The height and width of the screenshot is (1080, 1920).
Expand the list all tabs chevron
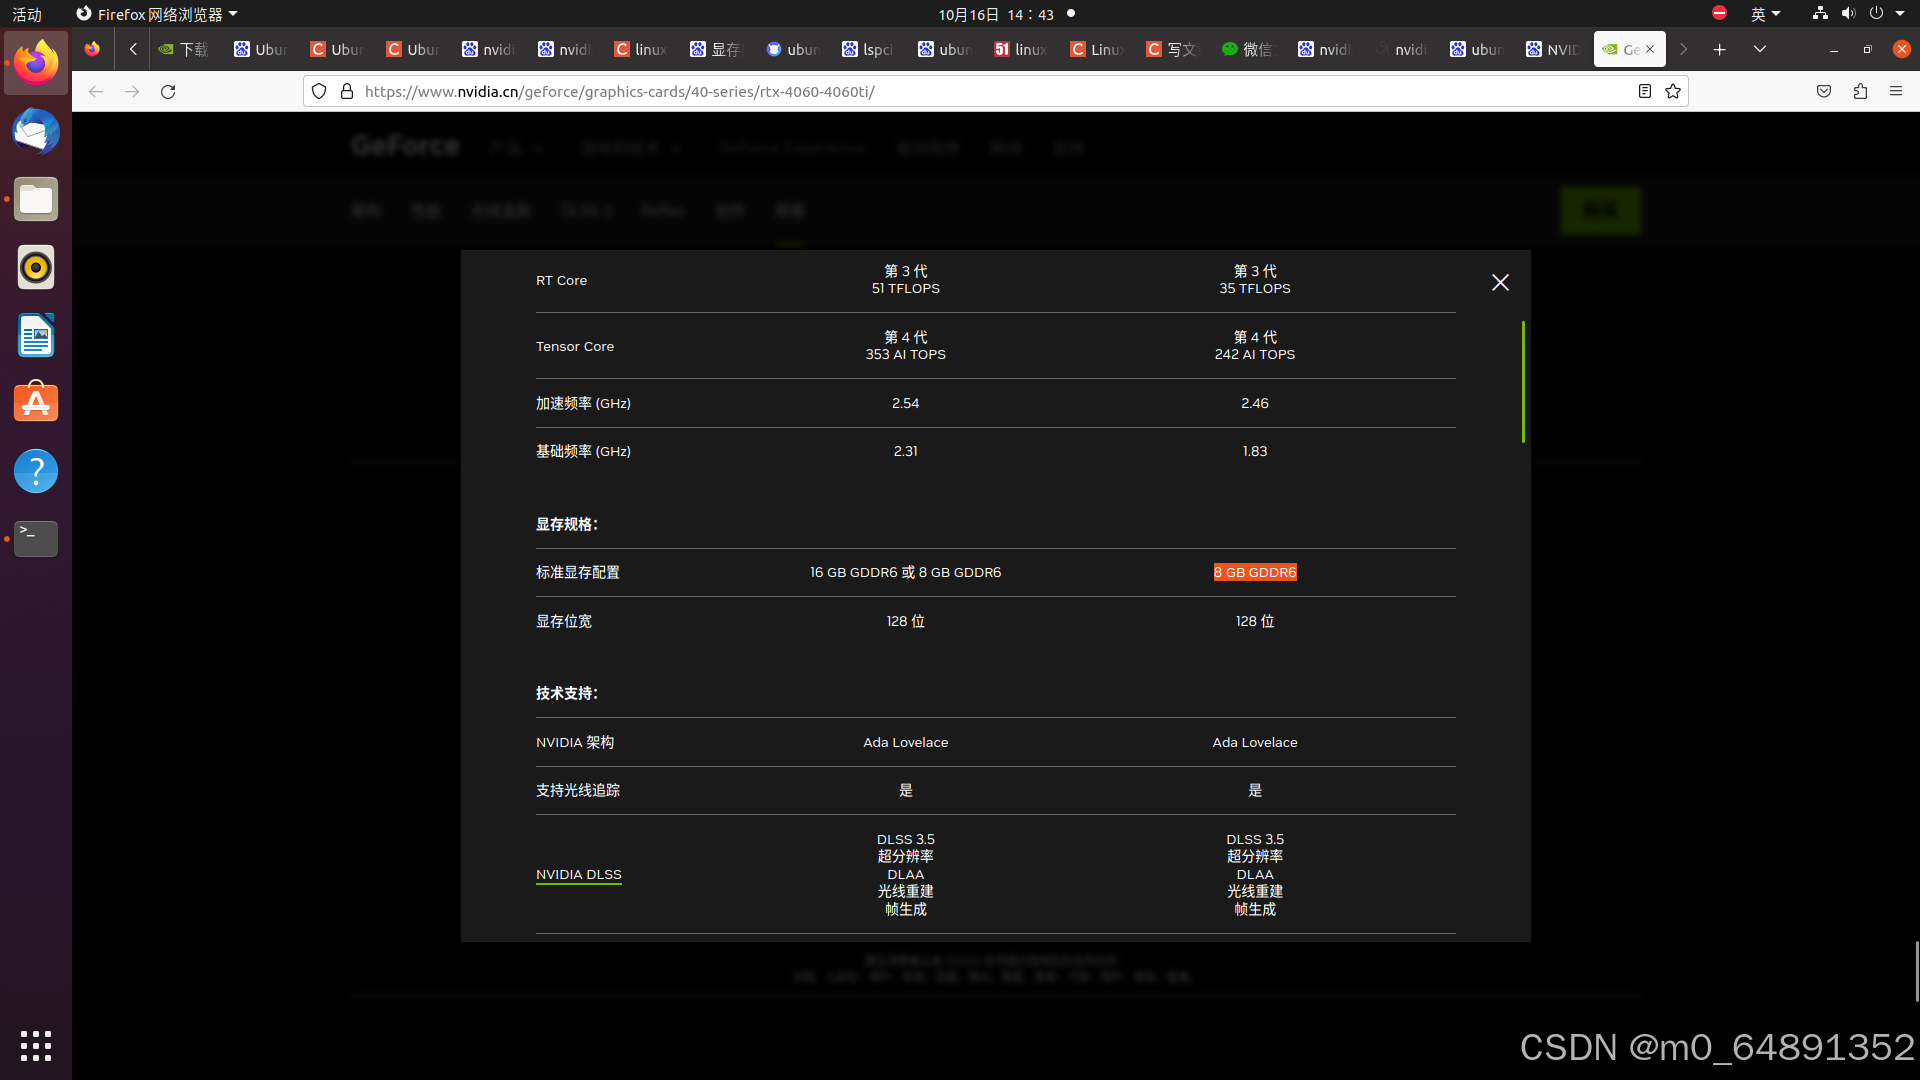(1760, 49)
